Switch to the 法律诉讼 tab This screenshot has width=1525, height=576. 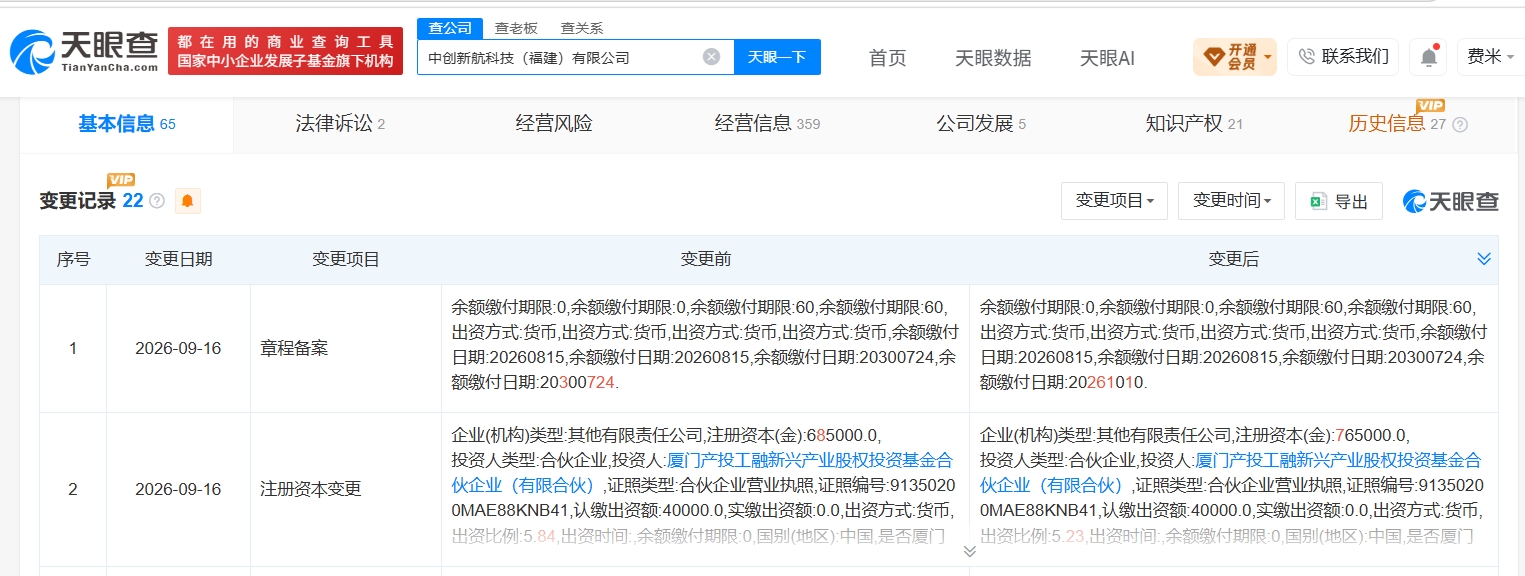coord(340,124)
